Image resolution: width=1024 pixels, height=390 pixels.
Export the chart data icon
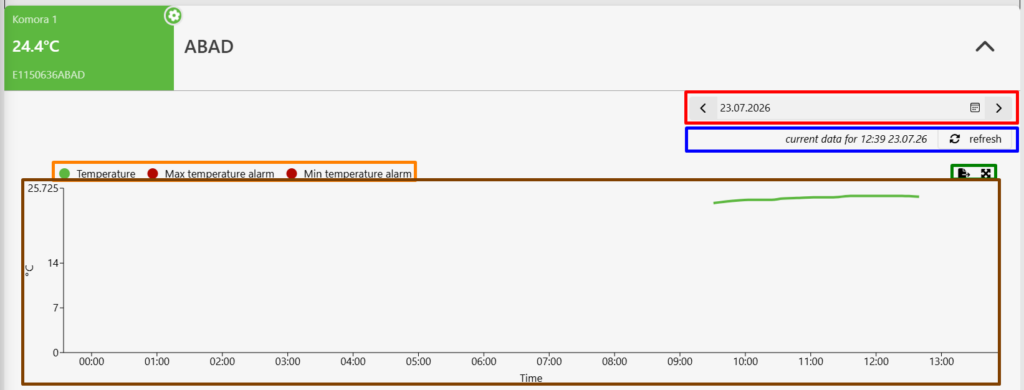click(963, 173)
